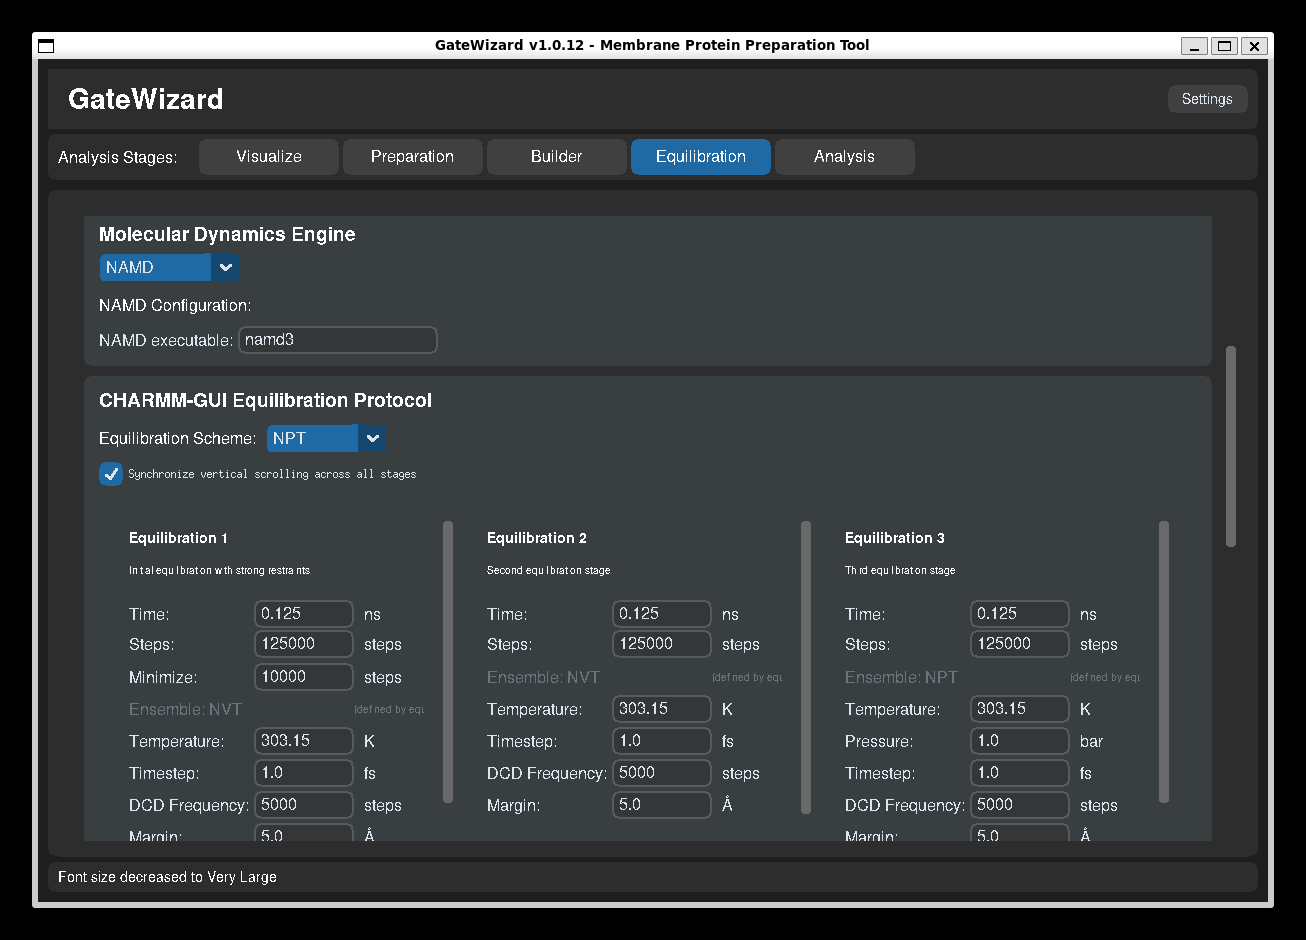Disable synchronized vertical scrolling across stages
This screenshot has height=940, width=1306.
[110, 473]
